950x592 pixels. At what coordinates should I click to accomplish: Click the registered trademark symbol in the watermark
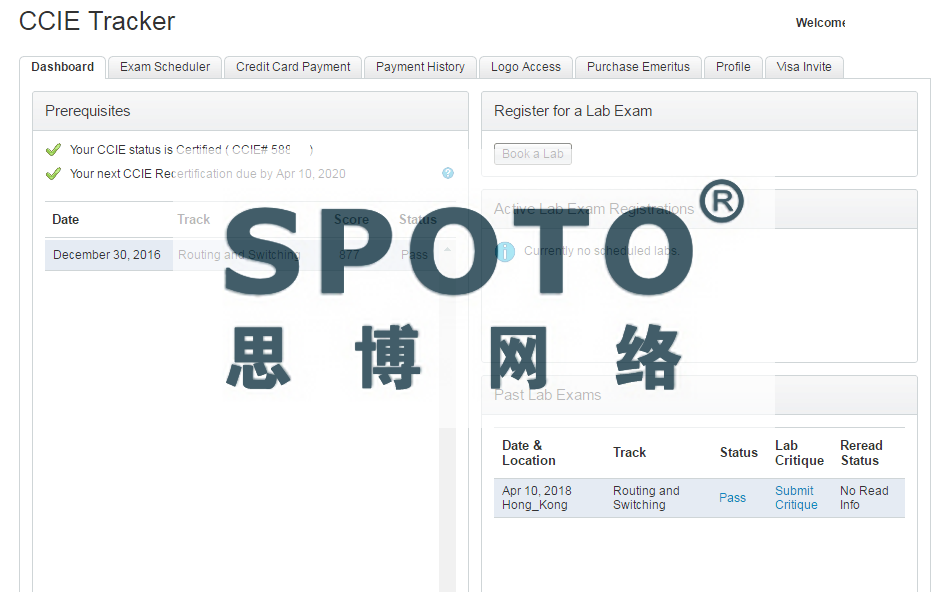pos(721,201)
